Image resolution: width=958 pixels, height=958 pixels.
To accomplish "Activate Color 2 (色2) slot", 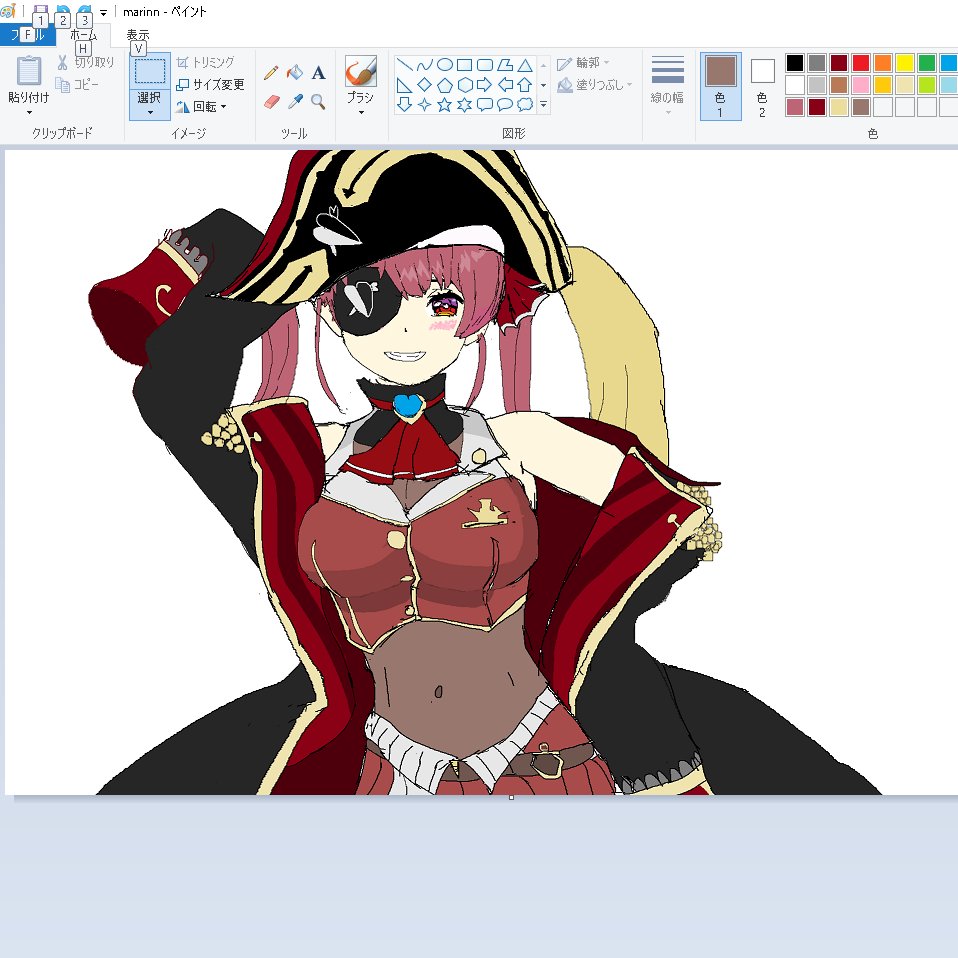I will [762, 86].
